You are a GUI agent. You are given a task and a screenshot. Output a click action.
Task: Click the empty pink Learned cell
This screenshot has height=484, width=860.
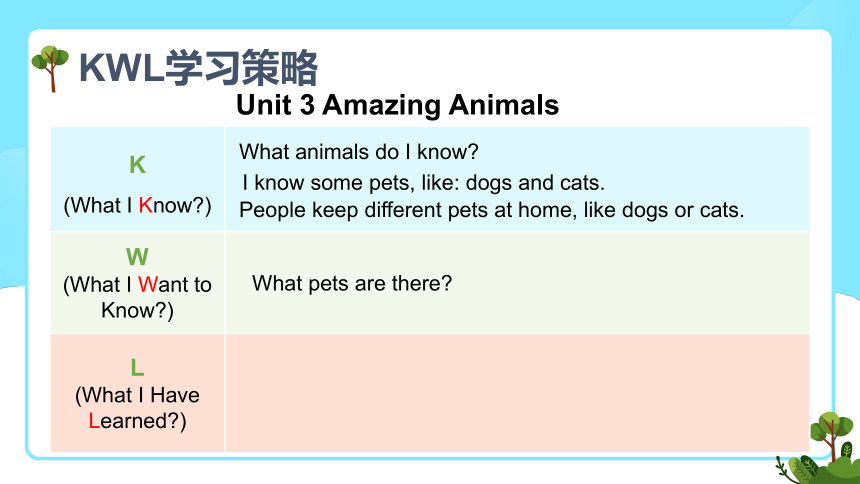[x=517, y=393]
